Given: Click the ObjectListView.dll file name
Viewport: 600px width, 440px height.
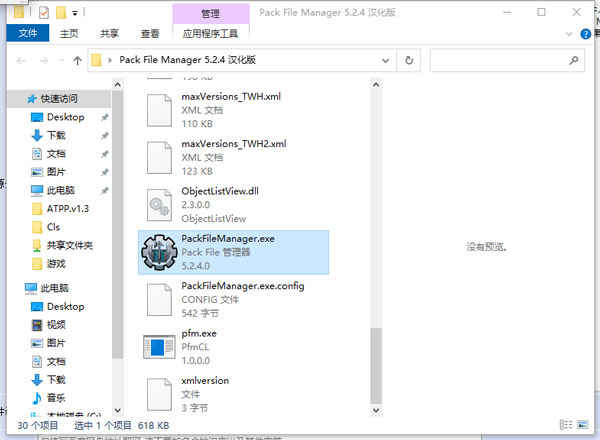Looking at the screenshot, I should click(x=220, y=191).
